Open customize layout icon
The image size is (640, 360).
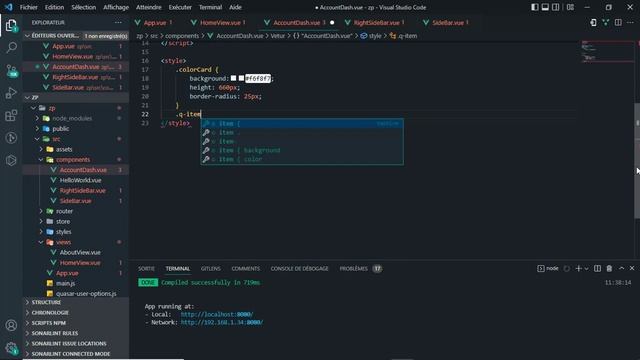(x=570, y=7)
